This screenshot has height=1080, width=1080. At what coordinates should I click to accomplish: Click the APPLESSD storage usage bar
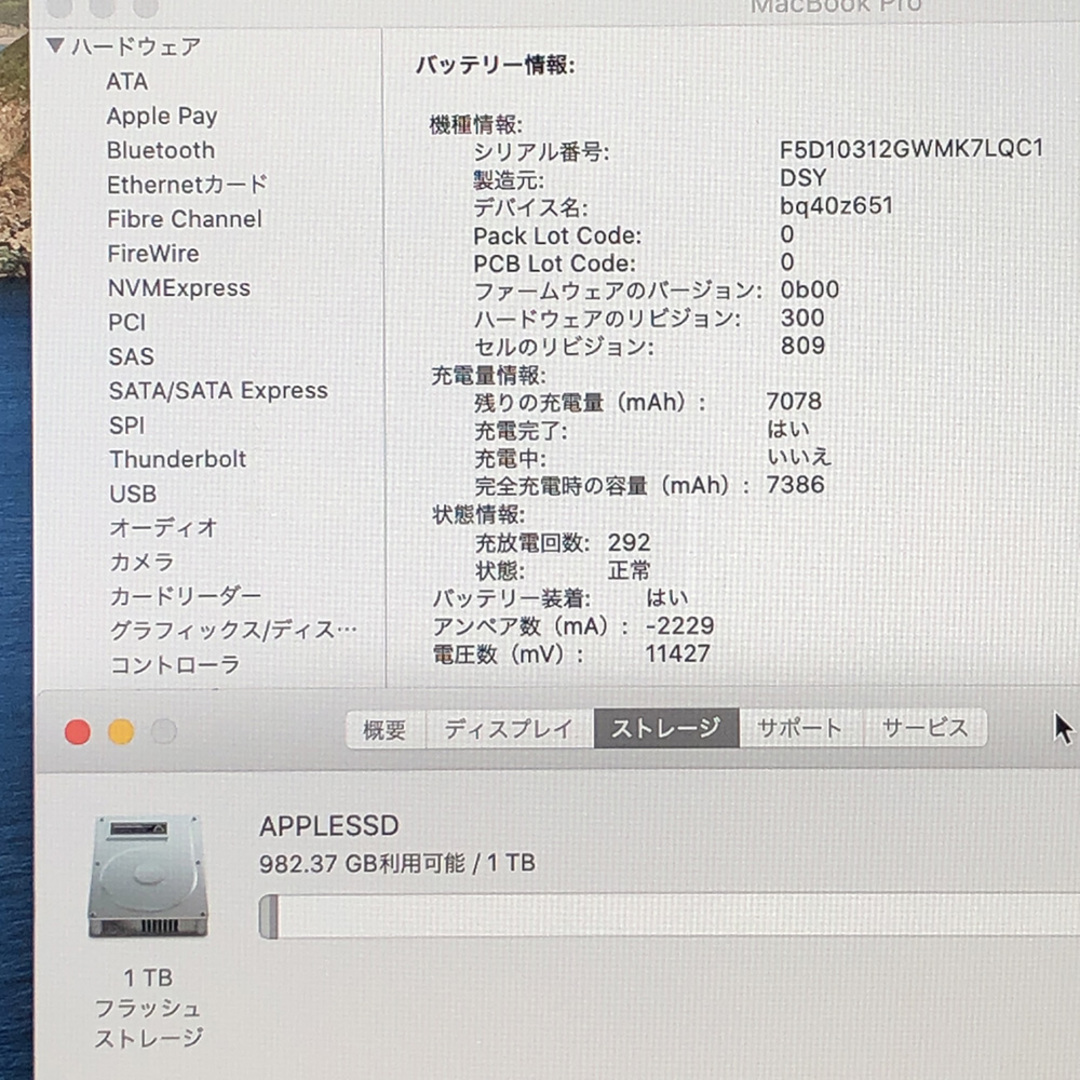(669, 916)
